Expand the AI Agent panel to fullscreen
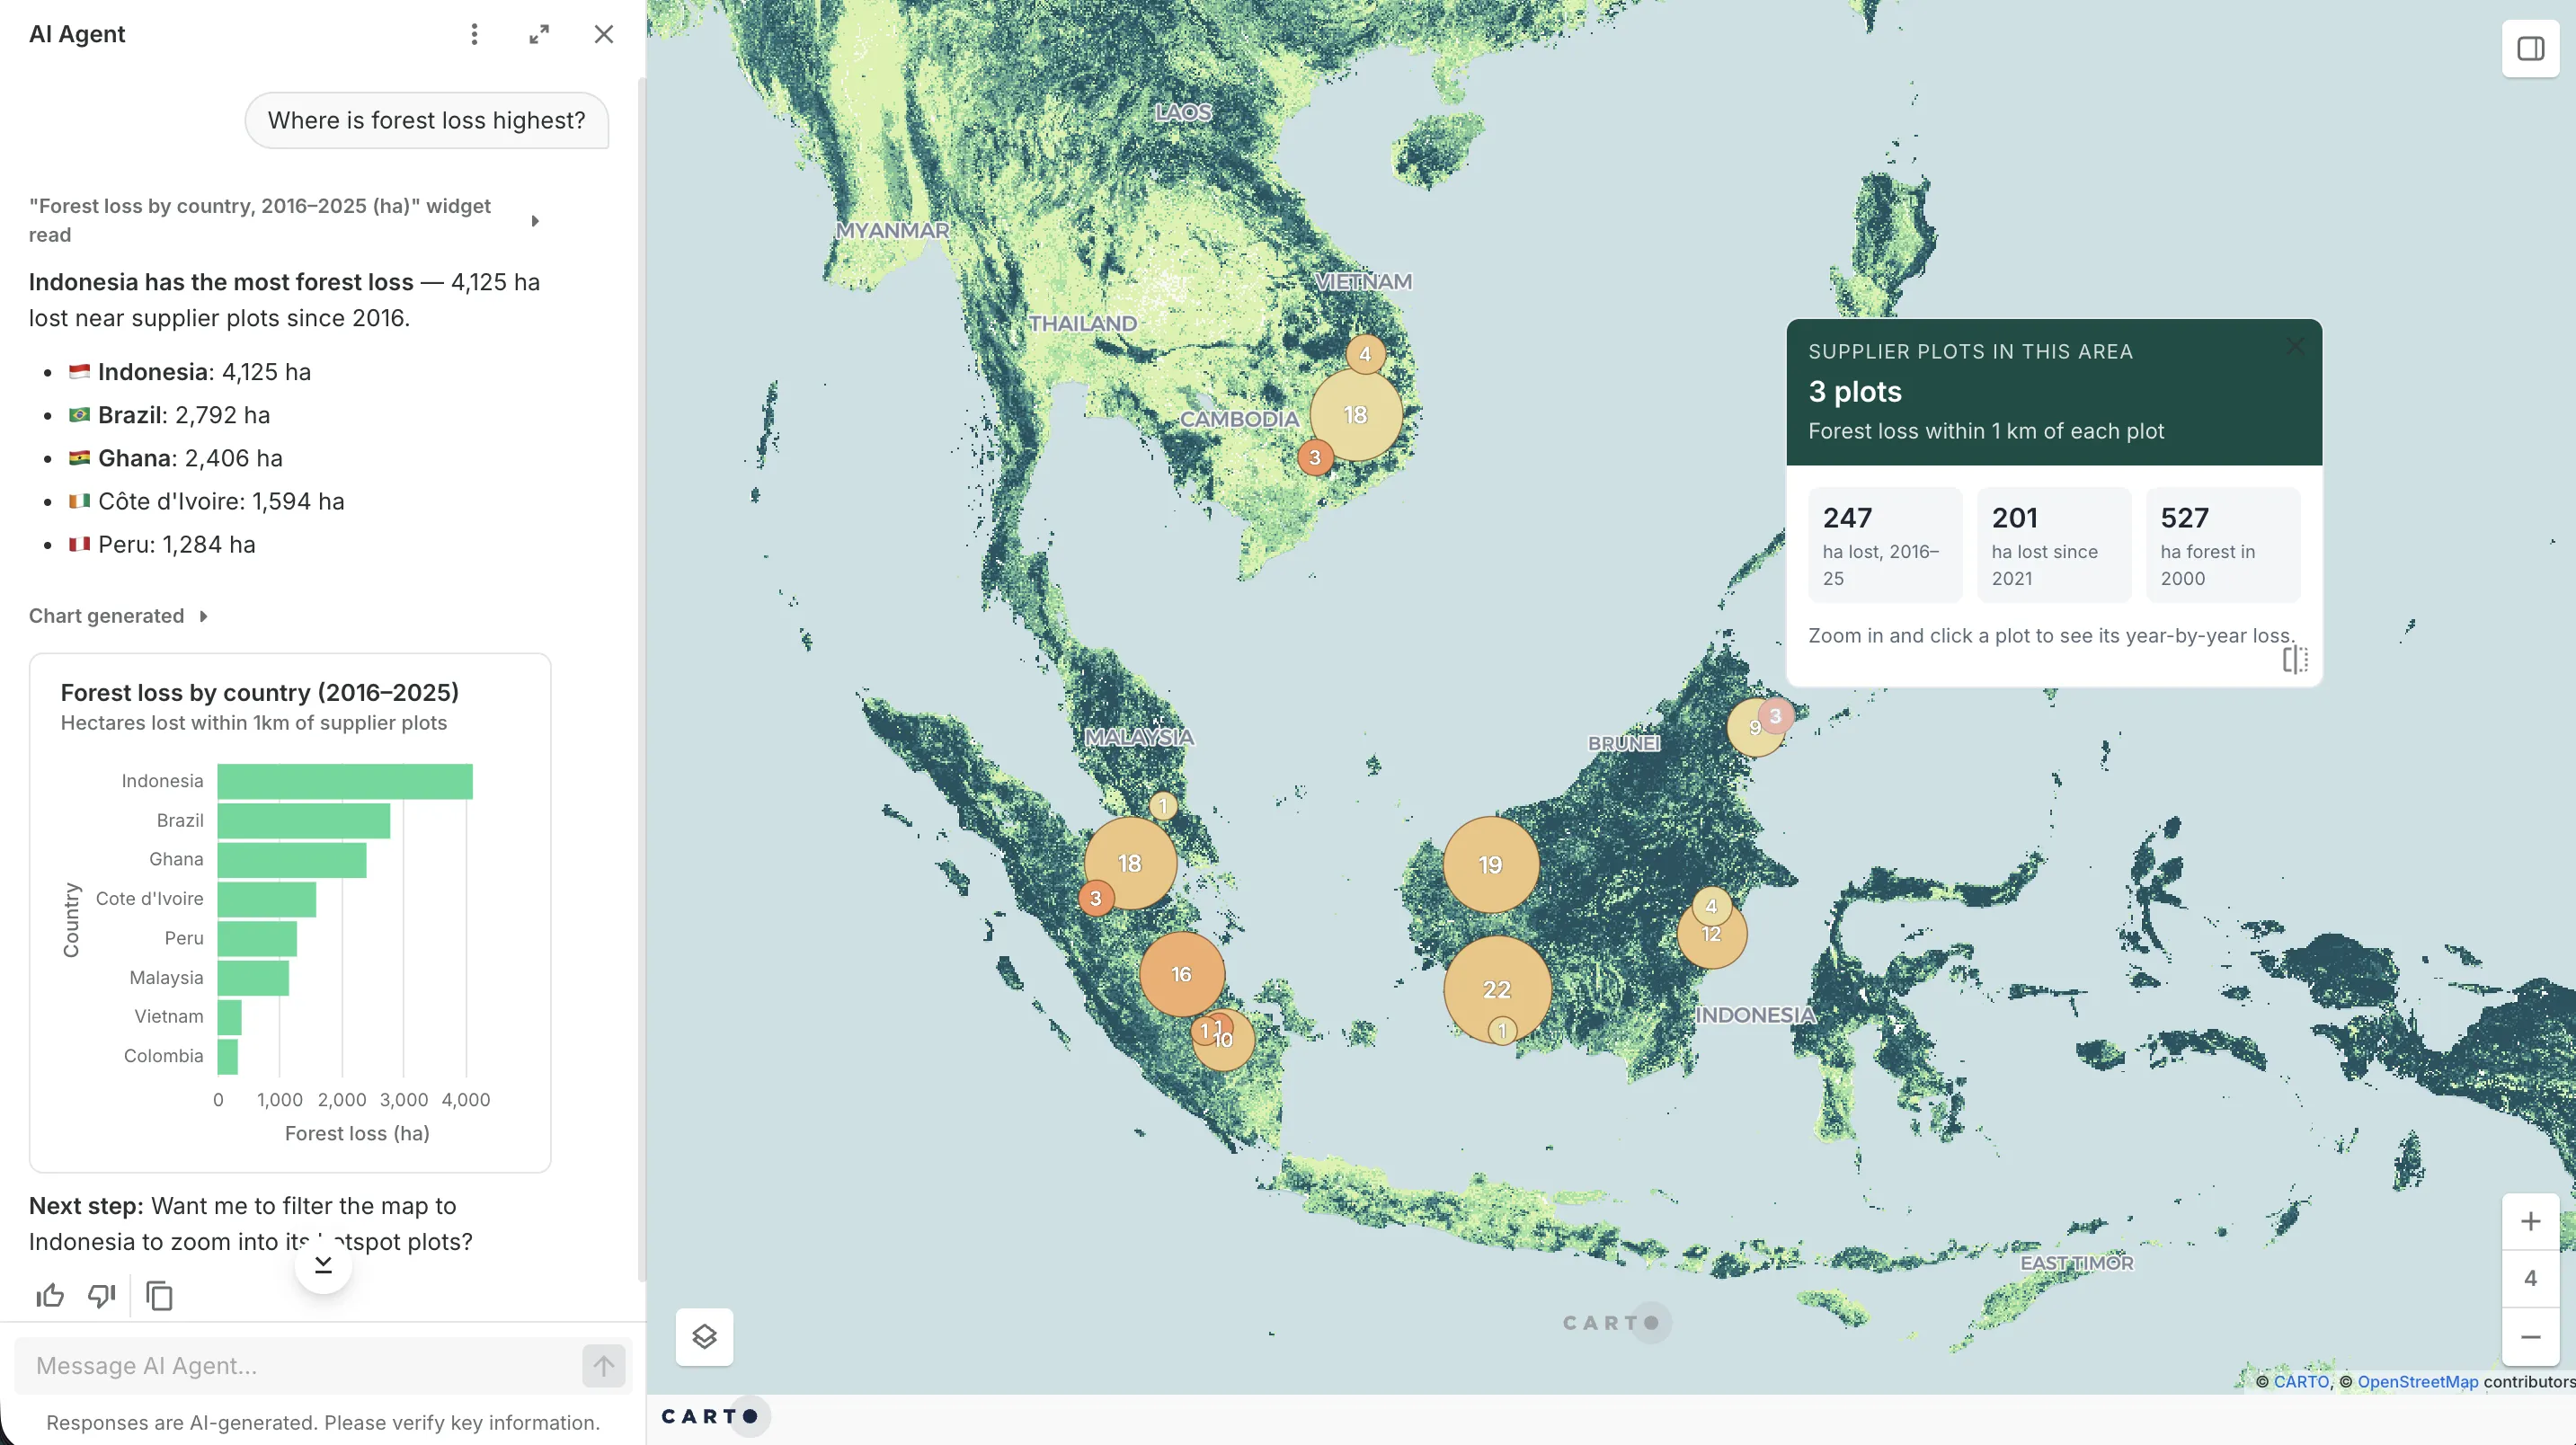This screenshot has width=2576, height=1445. coord(539,34)
